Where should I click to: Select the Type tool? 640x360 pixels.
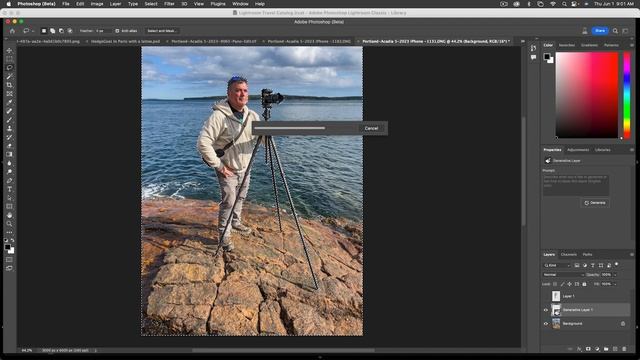point(9,189)
